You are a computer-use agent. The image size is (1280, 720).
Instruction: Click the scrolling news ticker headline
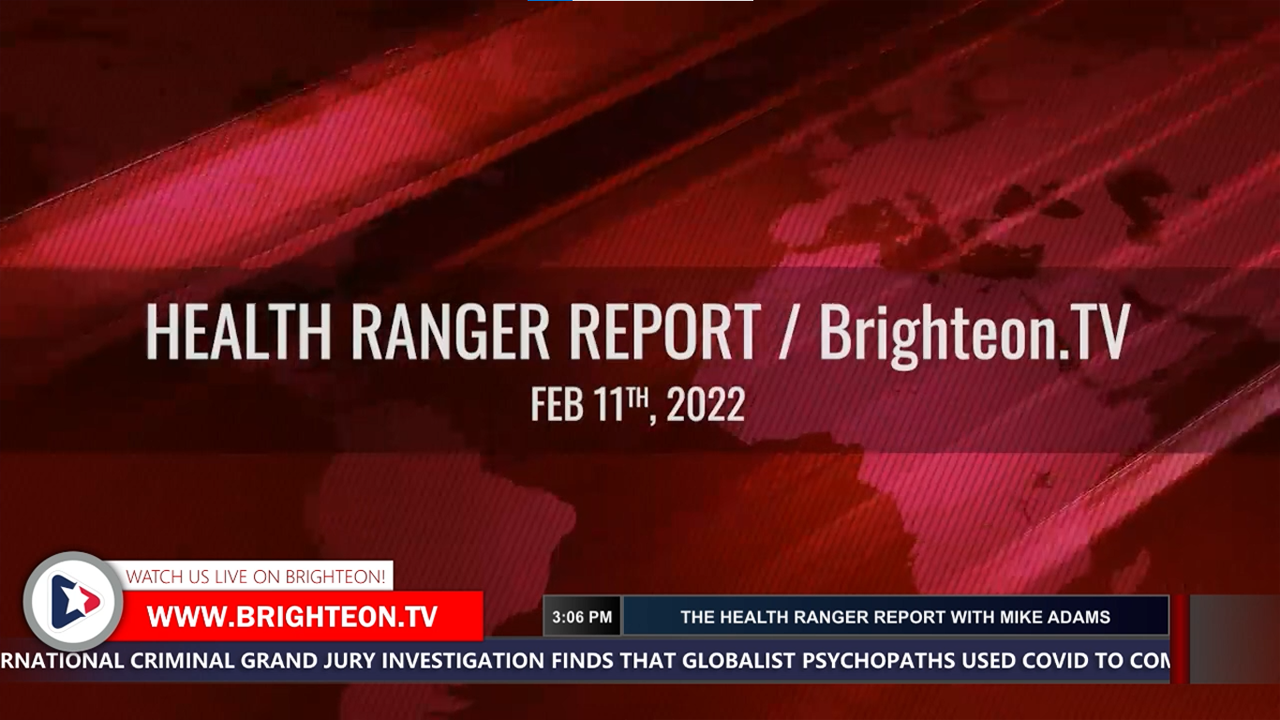584,660
